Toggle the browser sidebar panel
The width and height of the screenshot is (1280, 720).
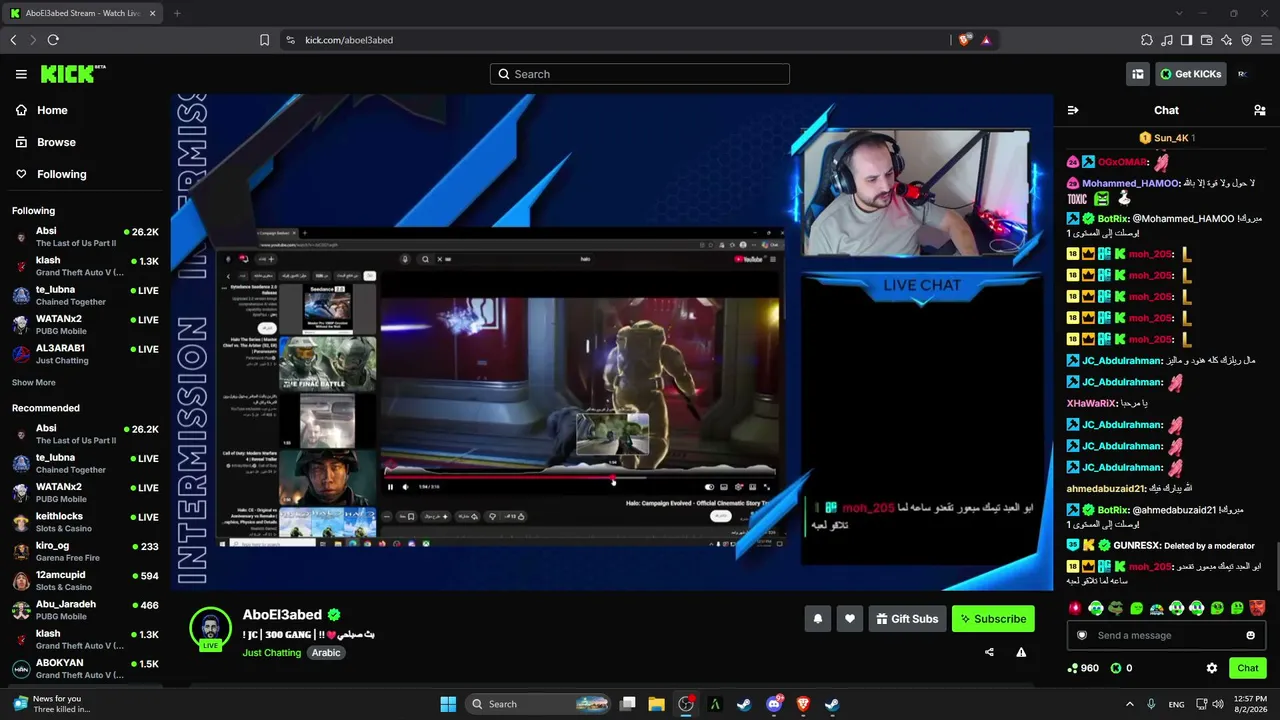click(1187, 40)
